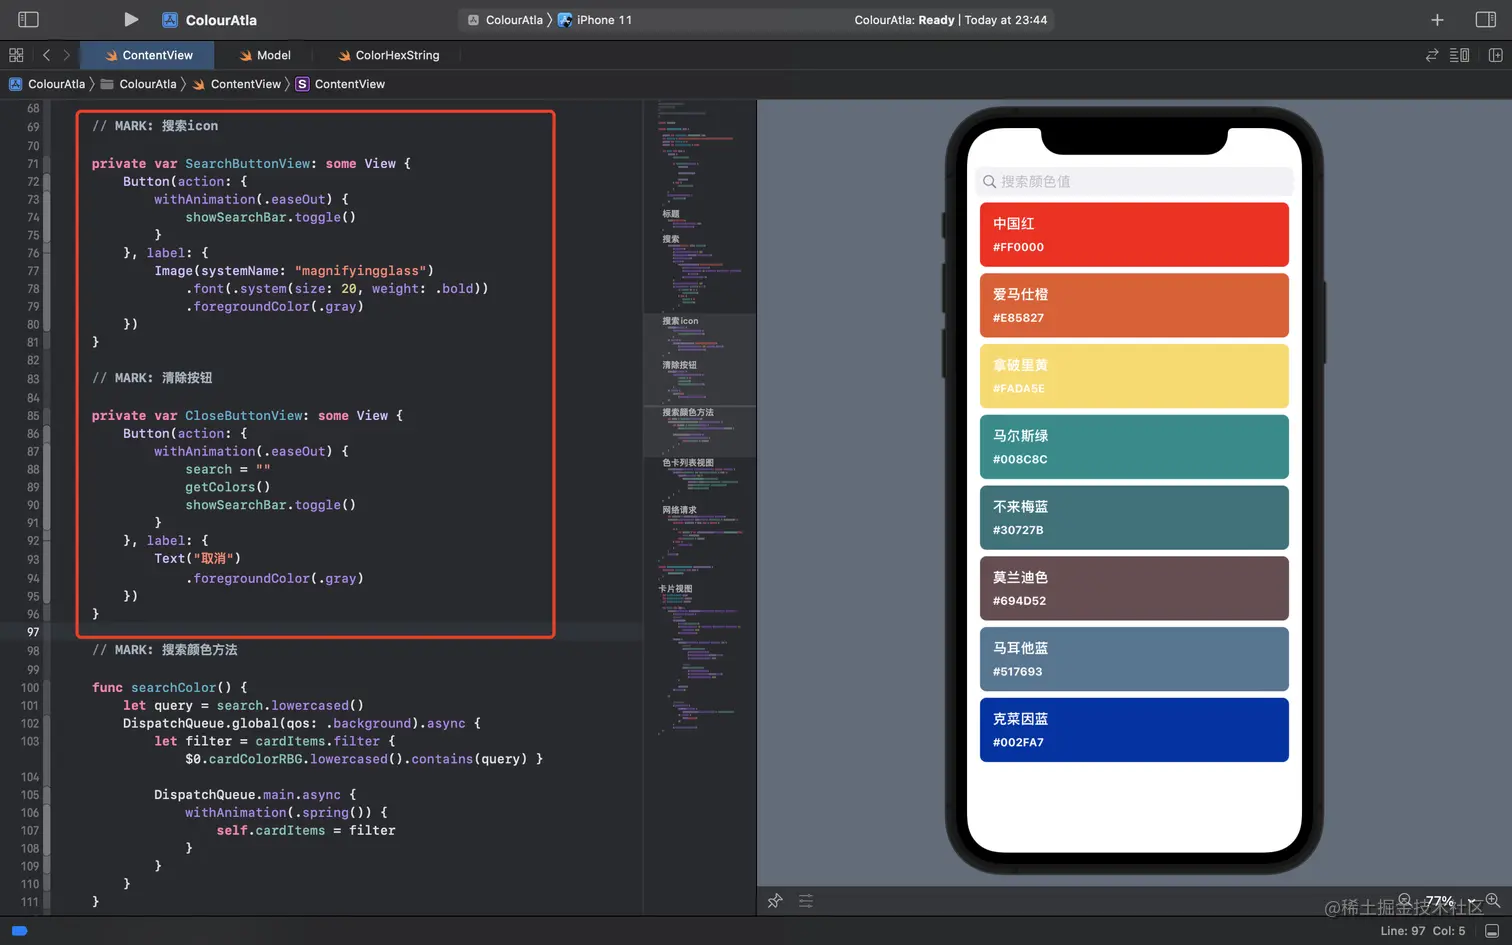Click the "magnifyingglass" string in code

click(360, 271)
